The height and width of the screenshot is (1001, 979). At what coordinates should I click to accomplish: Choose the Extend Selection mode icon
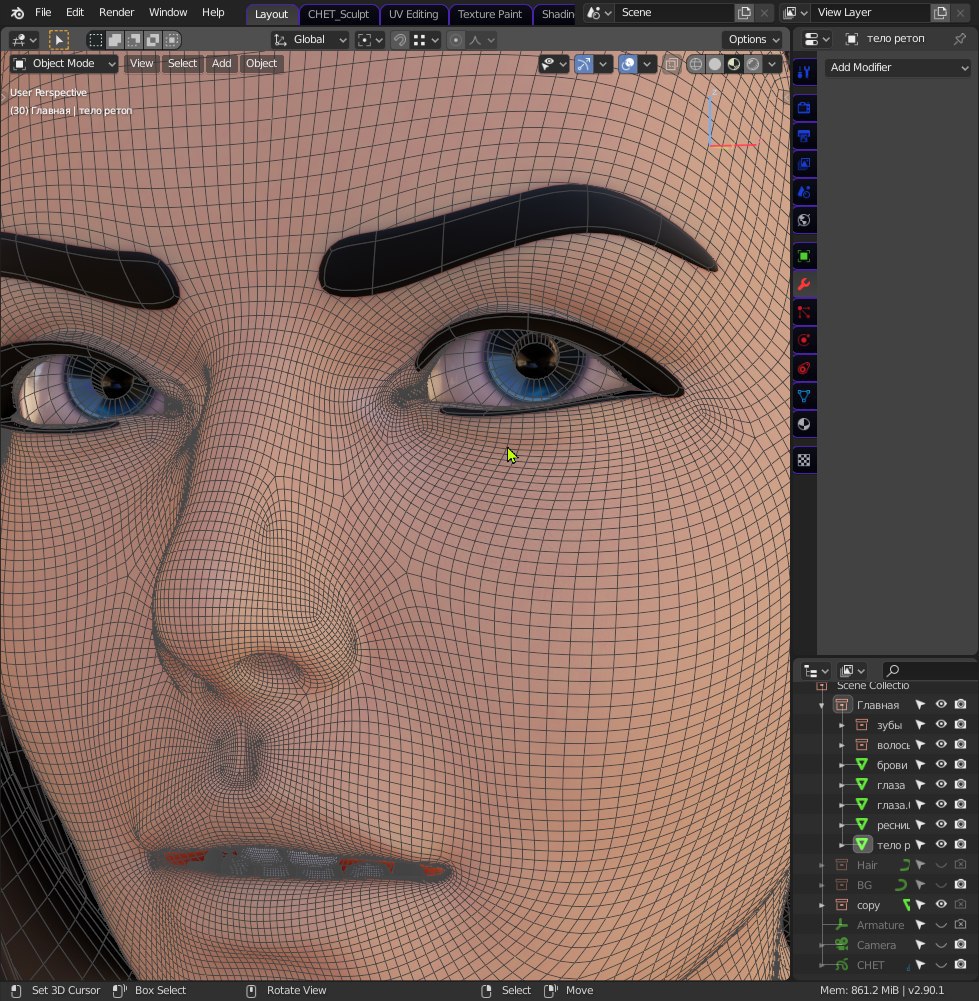pyautogui.click(x=115, y=40)
